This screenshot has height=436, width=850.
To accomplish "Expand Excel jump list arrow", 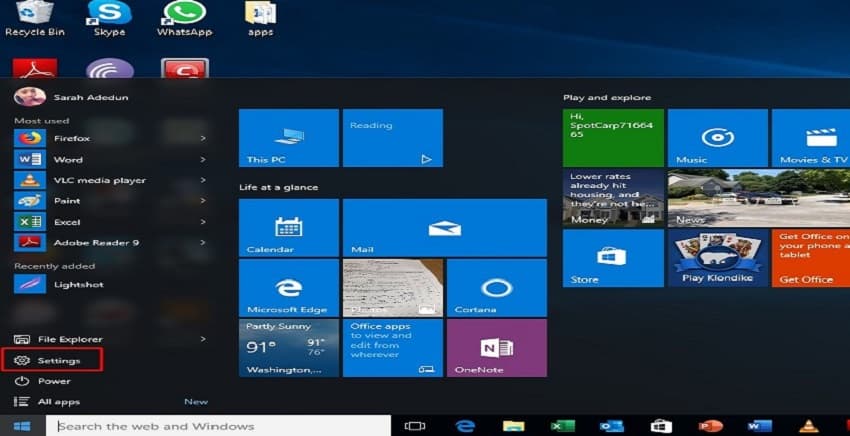I will click(x=203, y=222).
